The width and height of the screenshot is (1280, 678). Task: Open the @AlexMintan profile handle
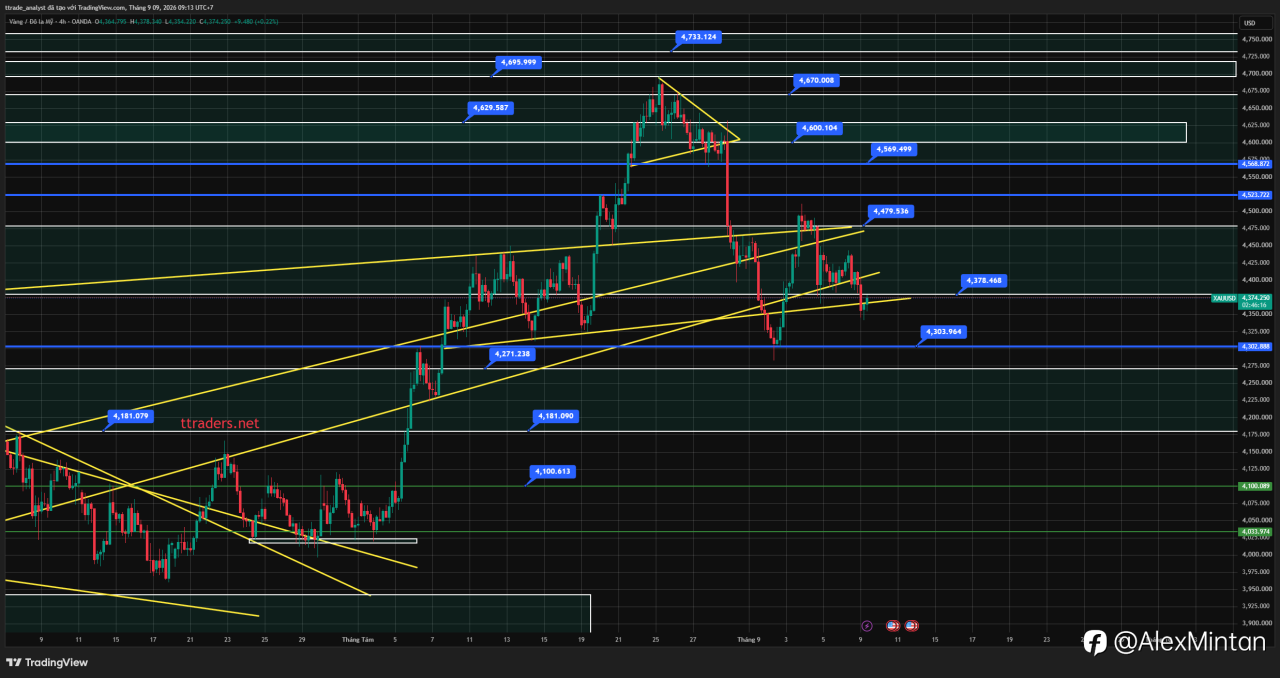pyautogui.click(x=1190, y=642)
